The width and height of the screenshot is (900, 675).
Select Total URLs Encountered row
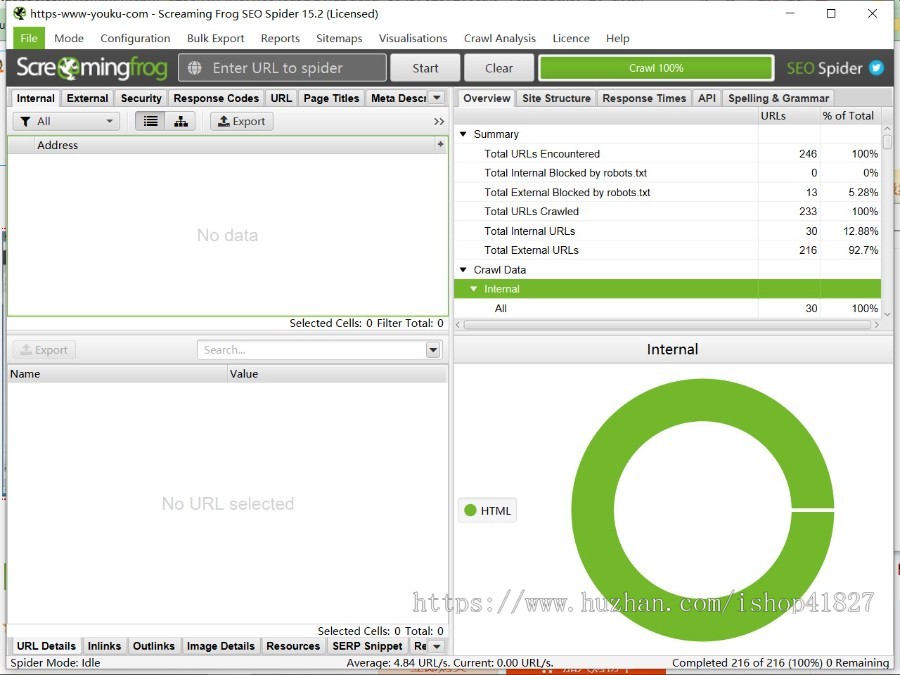pyautogui.click(x=668, y=154)
